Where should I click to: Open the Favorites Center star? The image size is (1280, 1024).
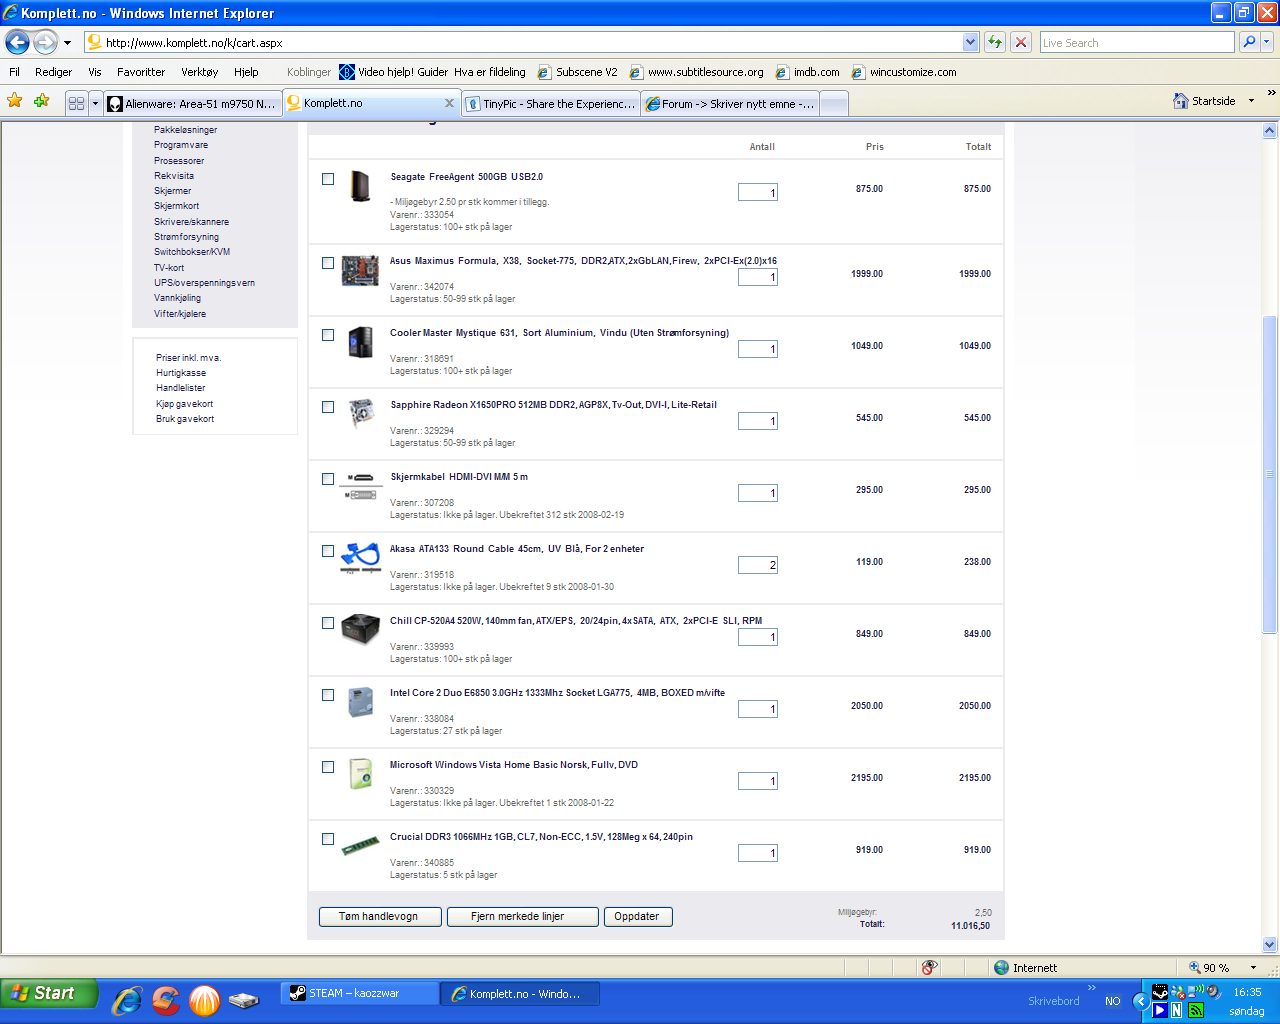[x=15, y=101]
